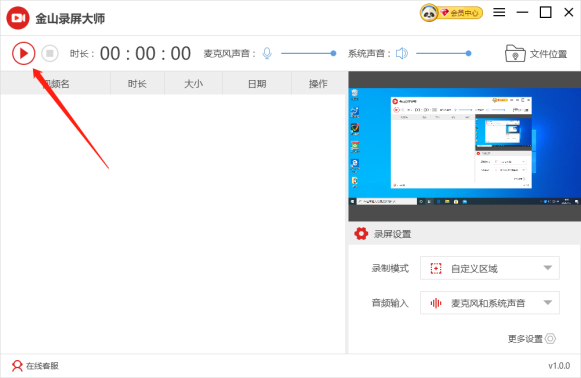This screenshot has width=581, height=378.
Task: Click the hexagon icon beside 更多设置
Action: [550, 339]
